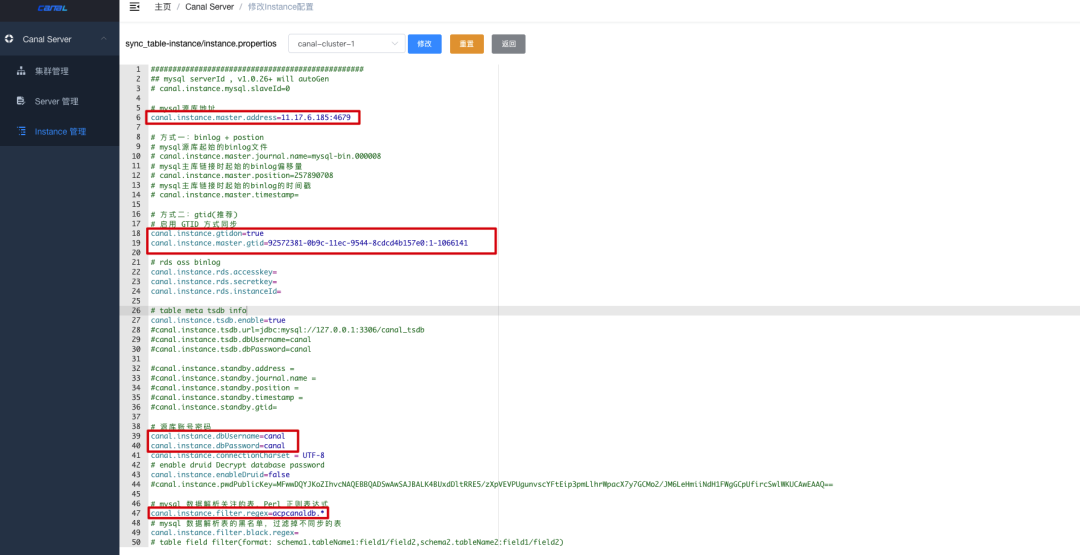Click comment line canal.instance.master.timestamp=
This screenshot has height=555, width=1080.
click(x=225, y=195)
